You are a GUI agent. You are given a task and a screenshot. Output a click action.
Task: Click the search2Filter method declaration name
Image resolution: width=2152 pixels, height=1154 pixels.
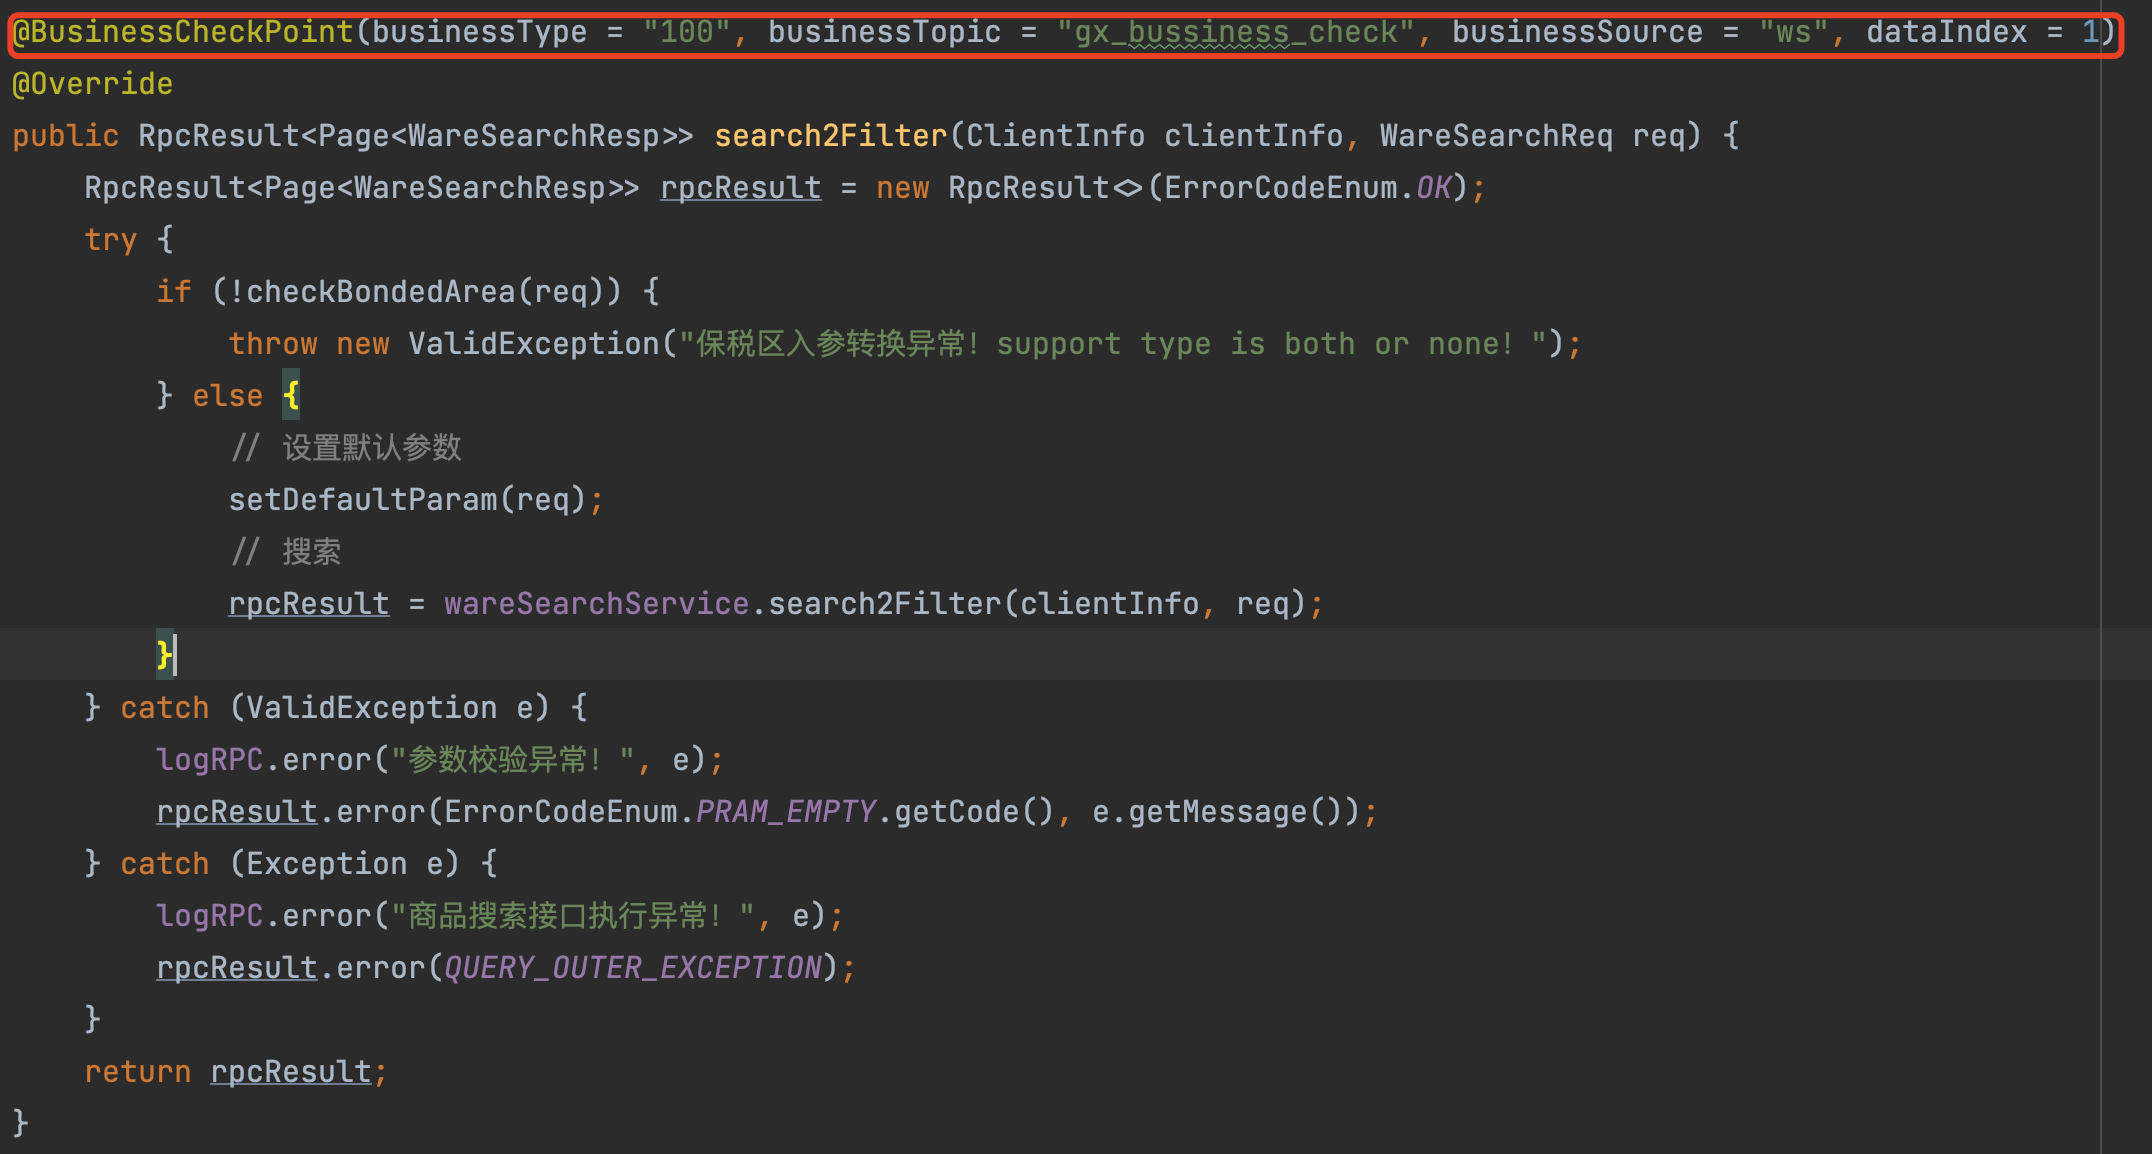(x=831, y=136)
